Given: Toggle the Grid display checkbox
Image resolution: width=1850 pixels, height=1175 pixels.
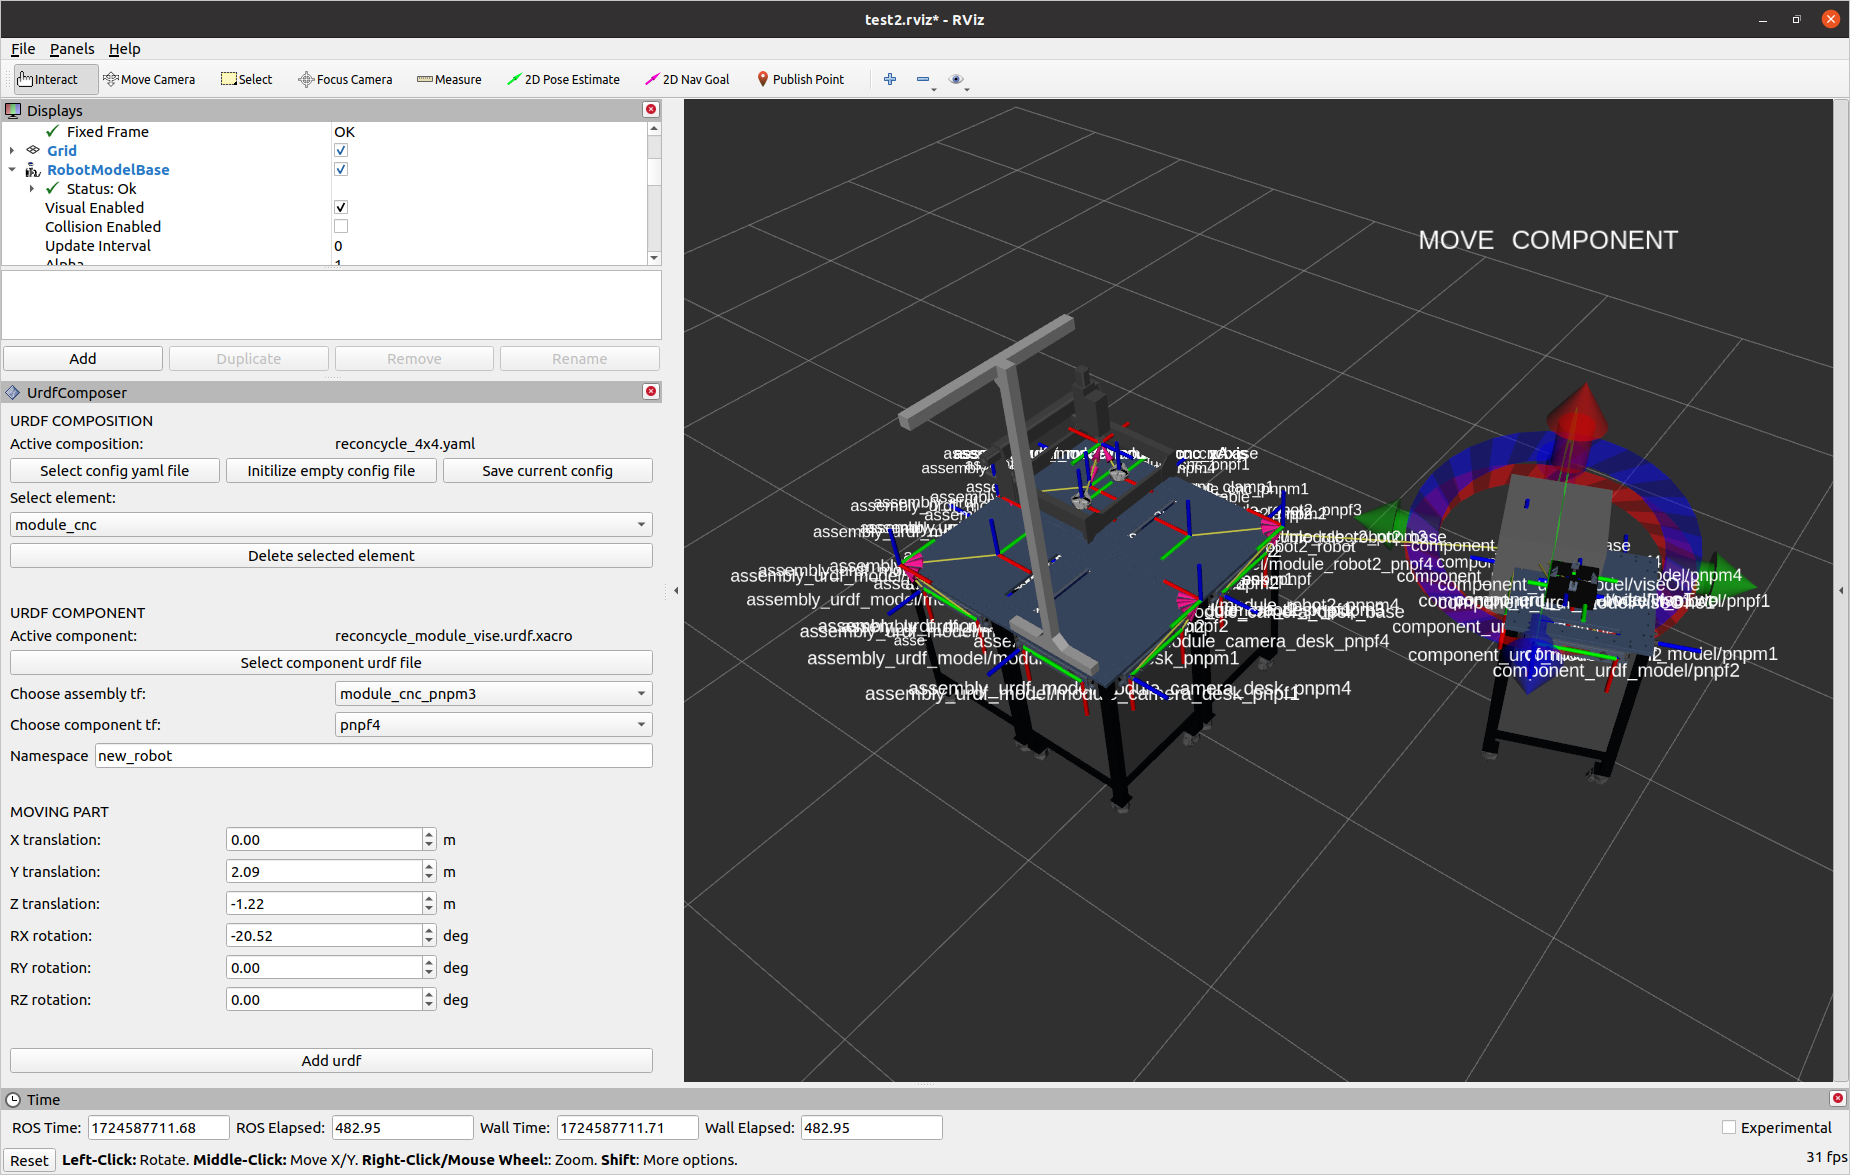Looking at the screenshot, I should (x=341, y=150).
